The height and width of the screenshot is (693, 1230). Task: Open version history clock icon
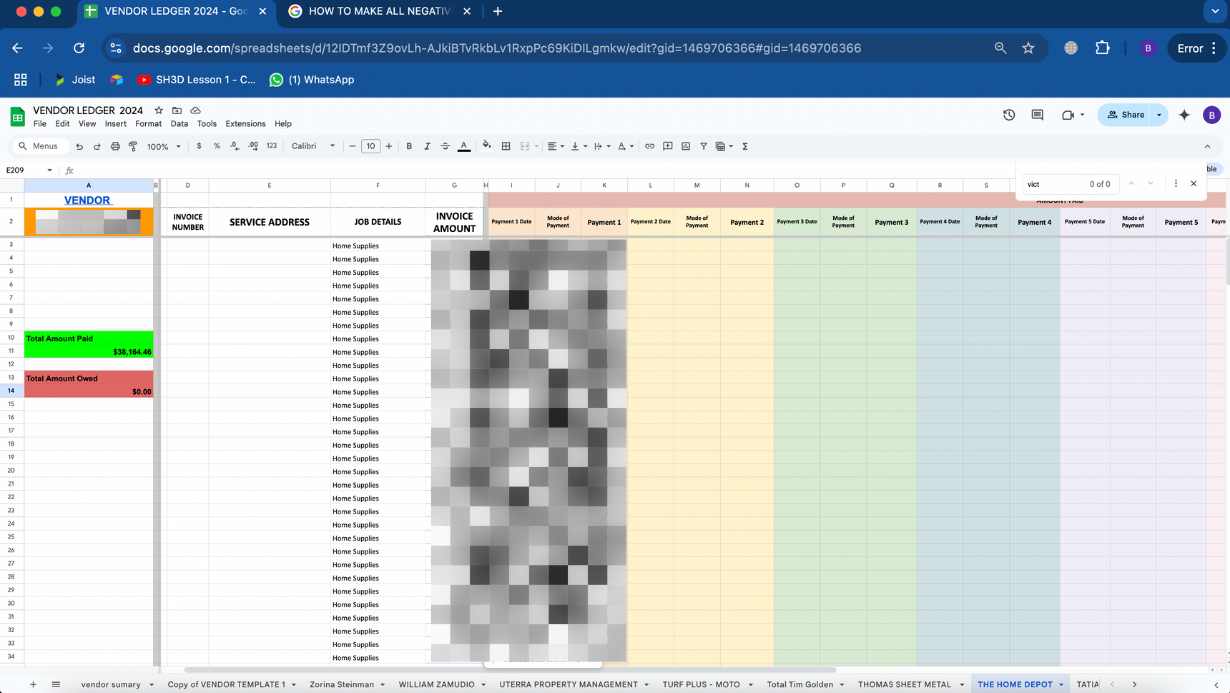(1009, 115)
